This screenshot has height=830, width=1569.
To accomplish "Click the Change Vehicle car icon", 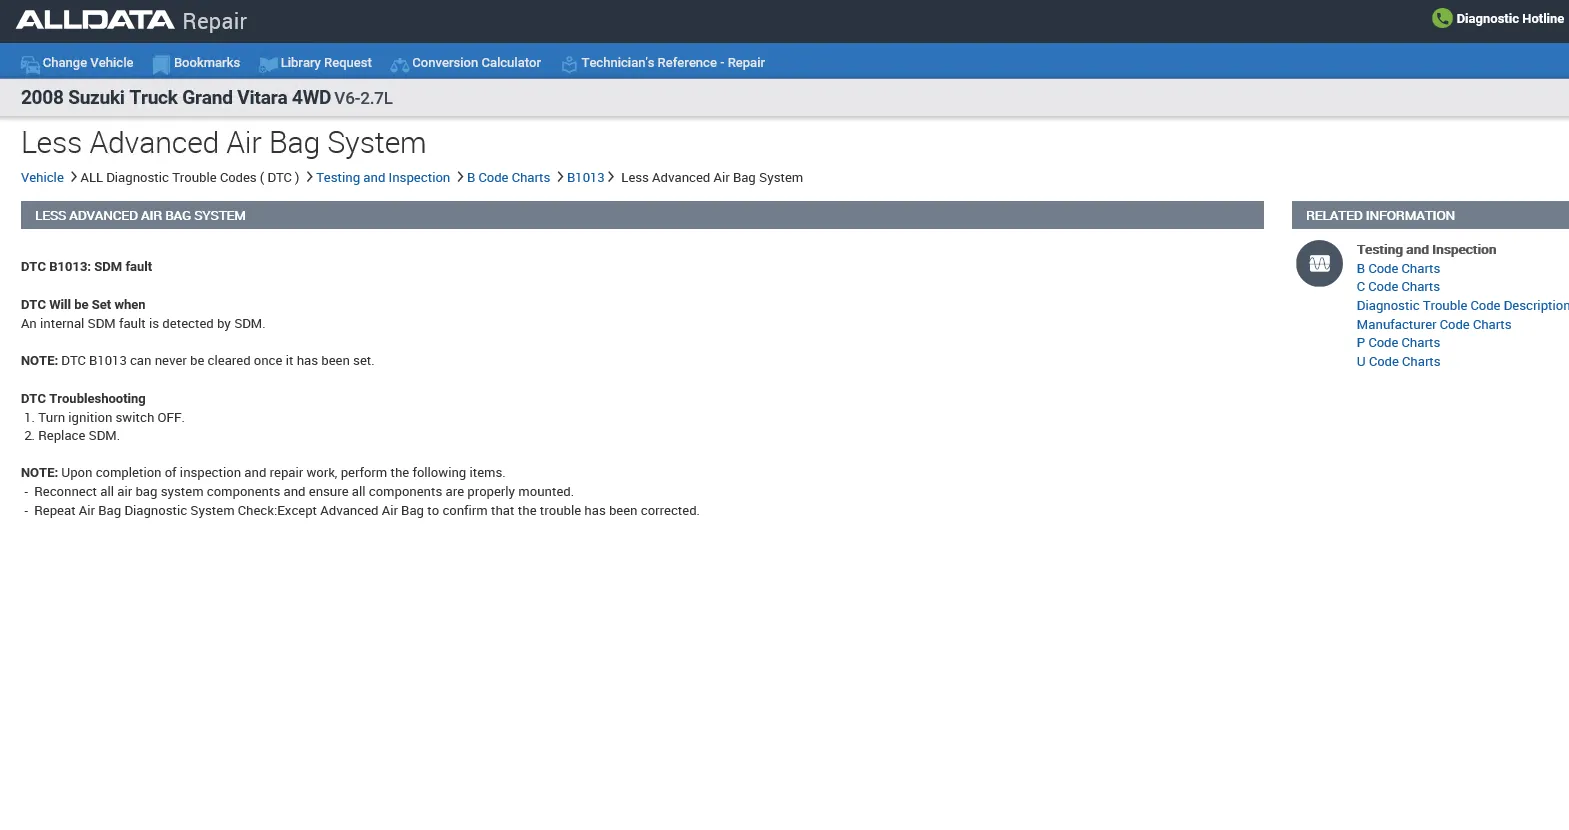I will [30, 65].
